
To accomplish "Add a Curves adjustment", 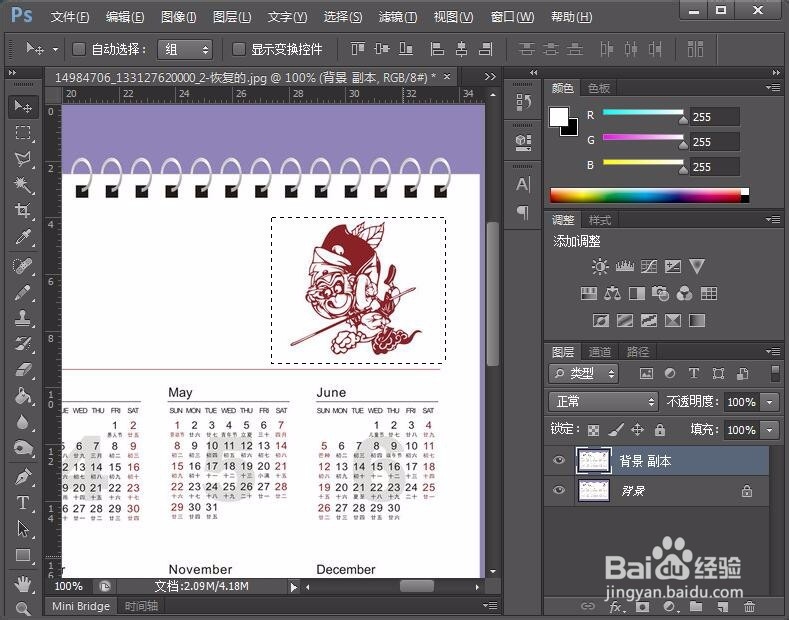I will [649, 266].
